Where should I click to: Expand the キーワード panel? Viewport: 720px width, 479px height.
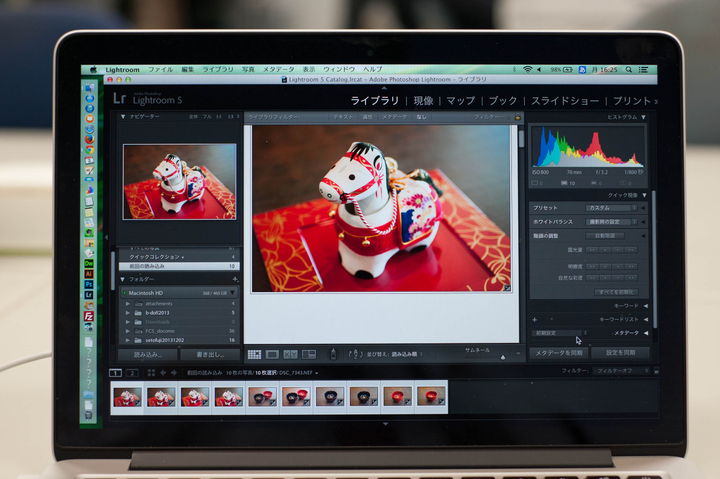tap(646, 306)
